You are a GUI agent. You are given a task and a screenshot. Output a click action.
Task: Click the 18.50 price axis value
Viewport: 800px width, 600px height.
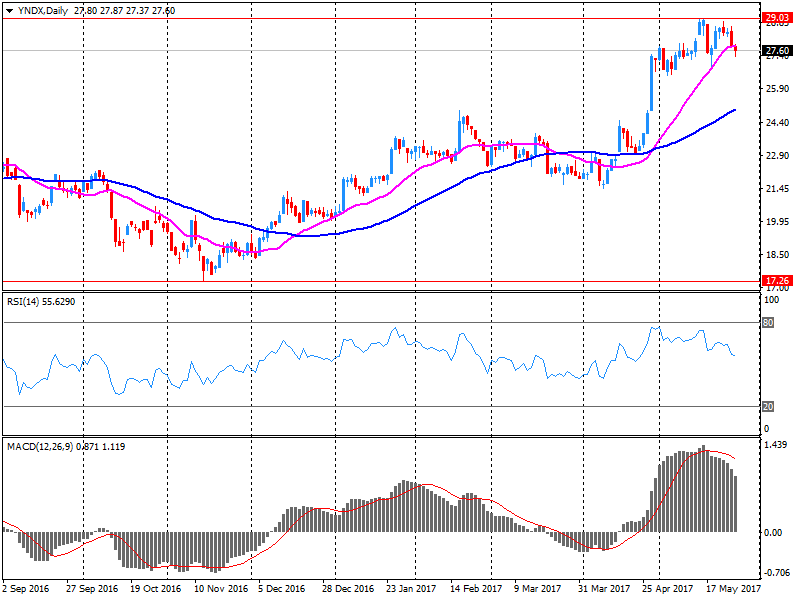click(777, 255)
